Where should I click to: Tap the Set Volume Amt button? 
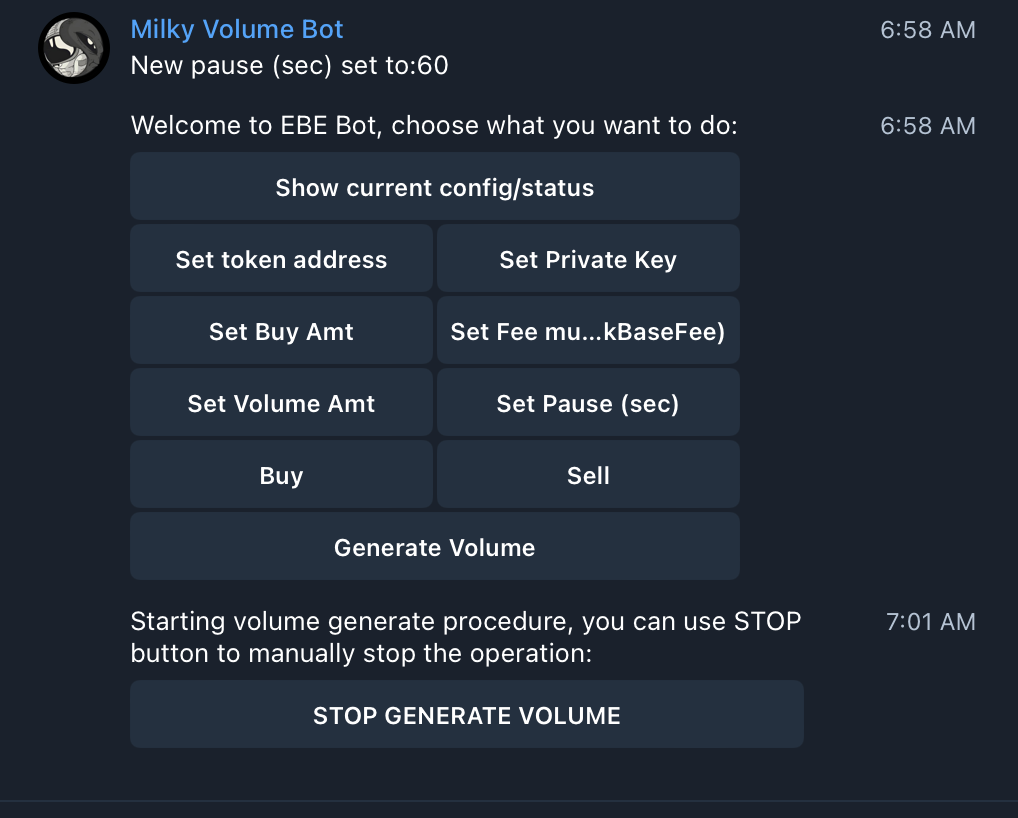(x=281, y=403)
